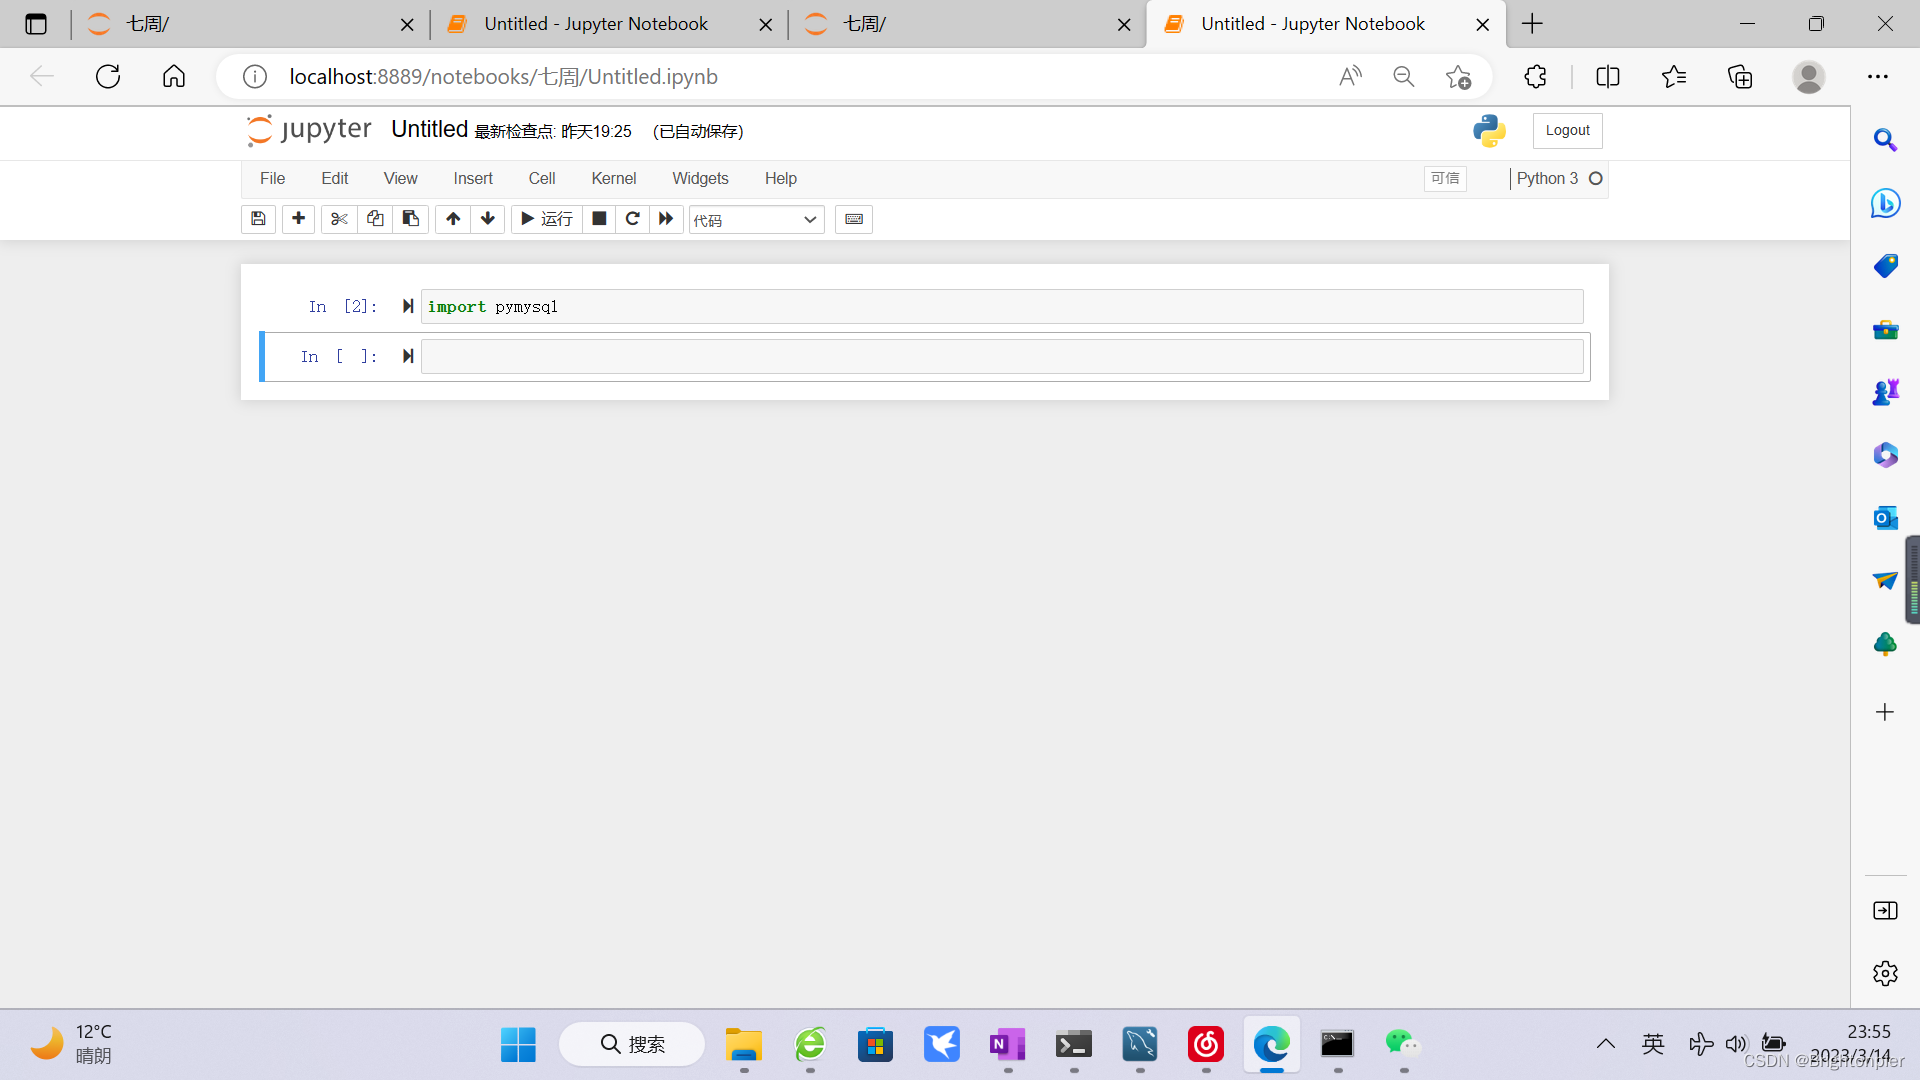Restart kernel and run all with fast-forward icon
This screenshot has height=1080, width=1920.
pyautogui.click(x=666, y=219)
